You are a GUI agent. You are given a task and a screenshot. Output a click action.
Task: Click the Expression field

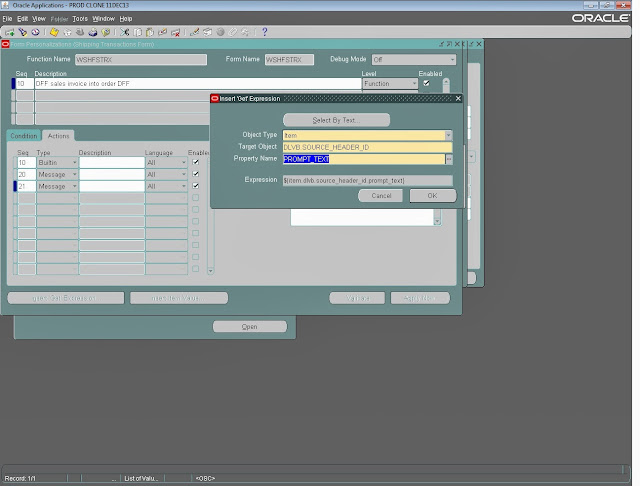coord(367,180)
